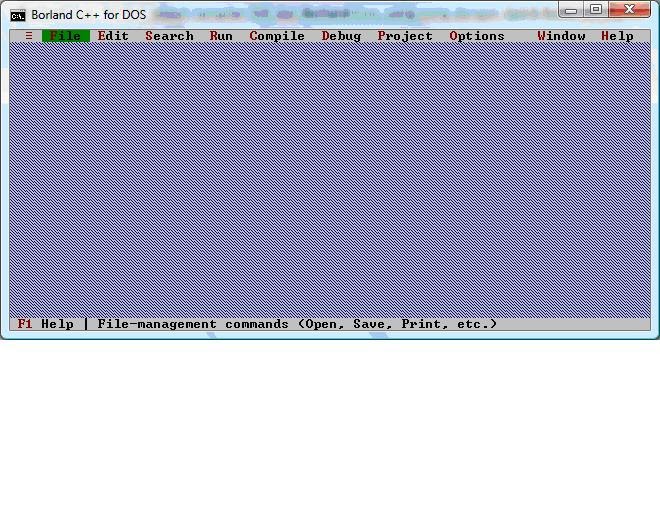Open the Debug menu
This screenshot has height=505, width=660.
pos(341,36)
